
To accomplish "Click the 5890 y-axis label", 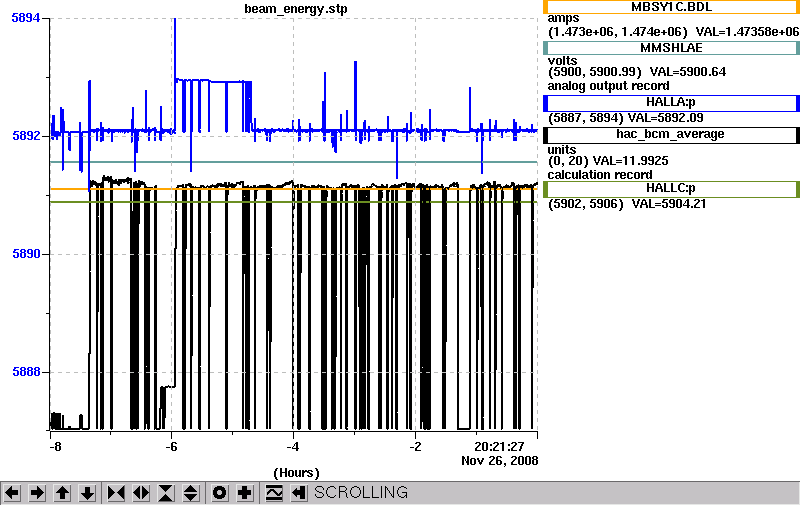I will click(26, 254).
